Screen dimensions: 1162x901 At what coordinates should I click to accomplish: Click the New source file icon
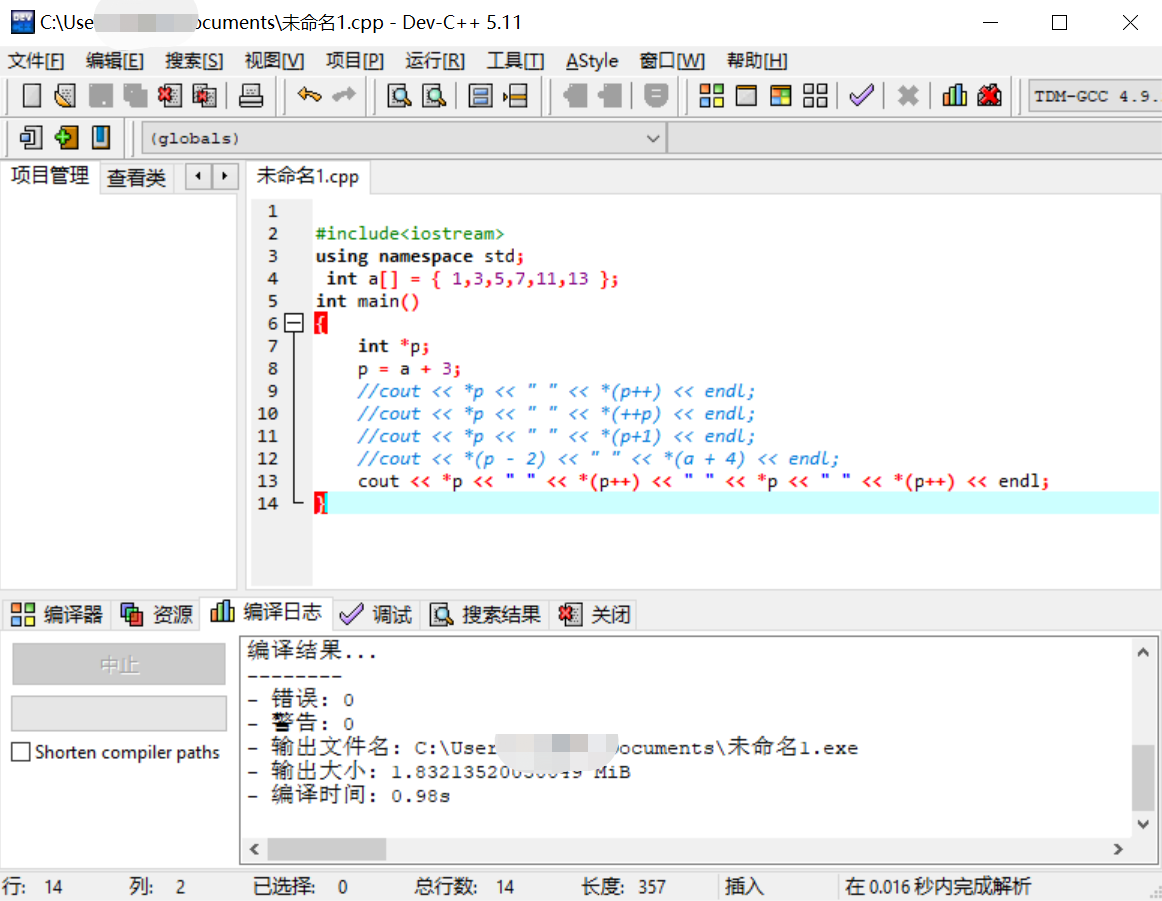click(x=31, y=96)
